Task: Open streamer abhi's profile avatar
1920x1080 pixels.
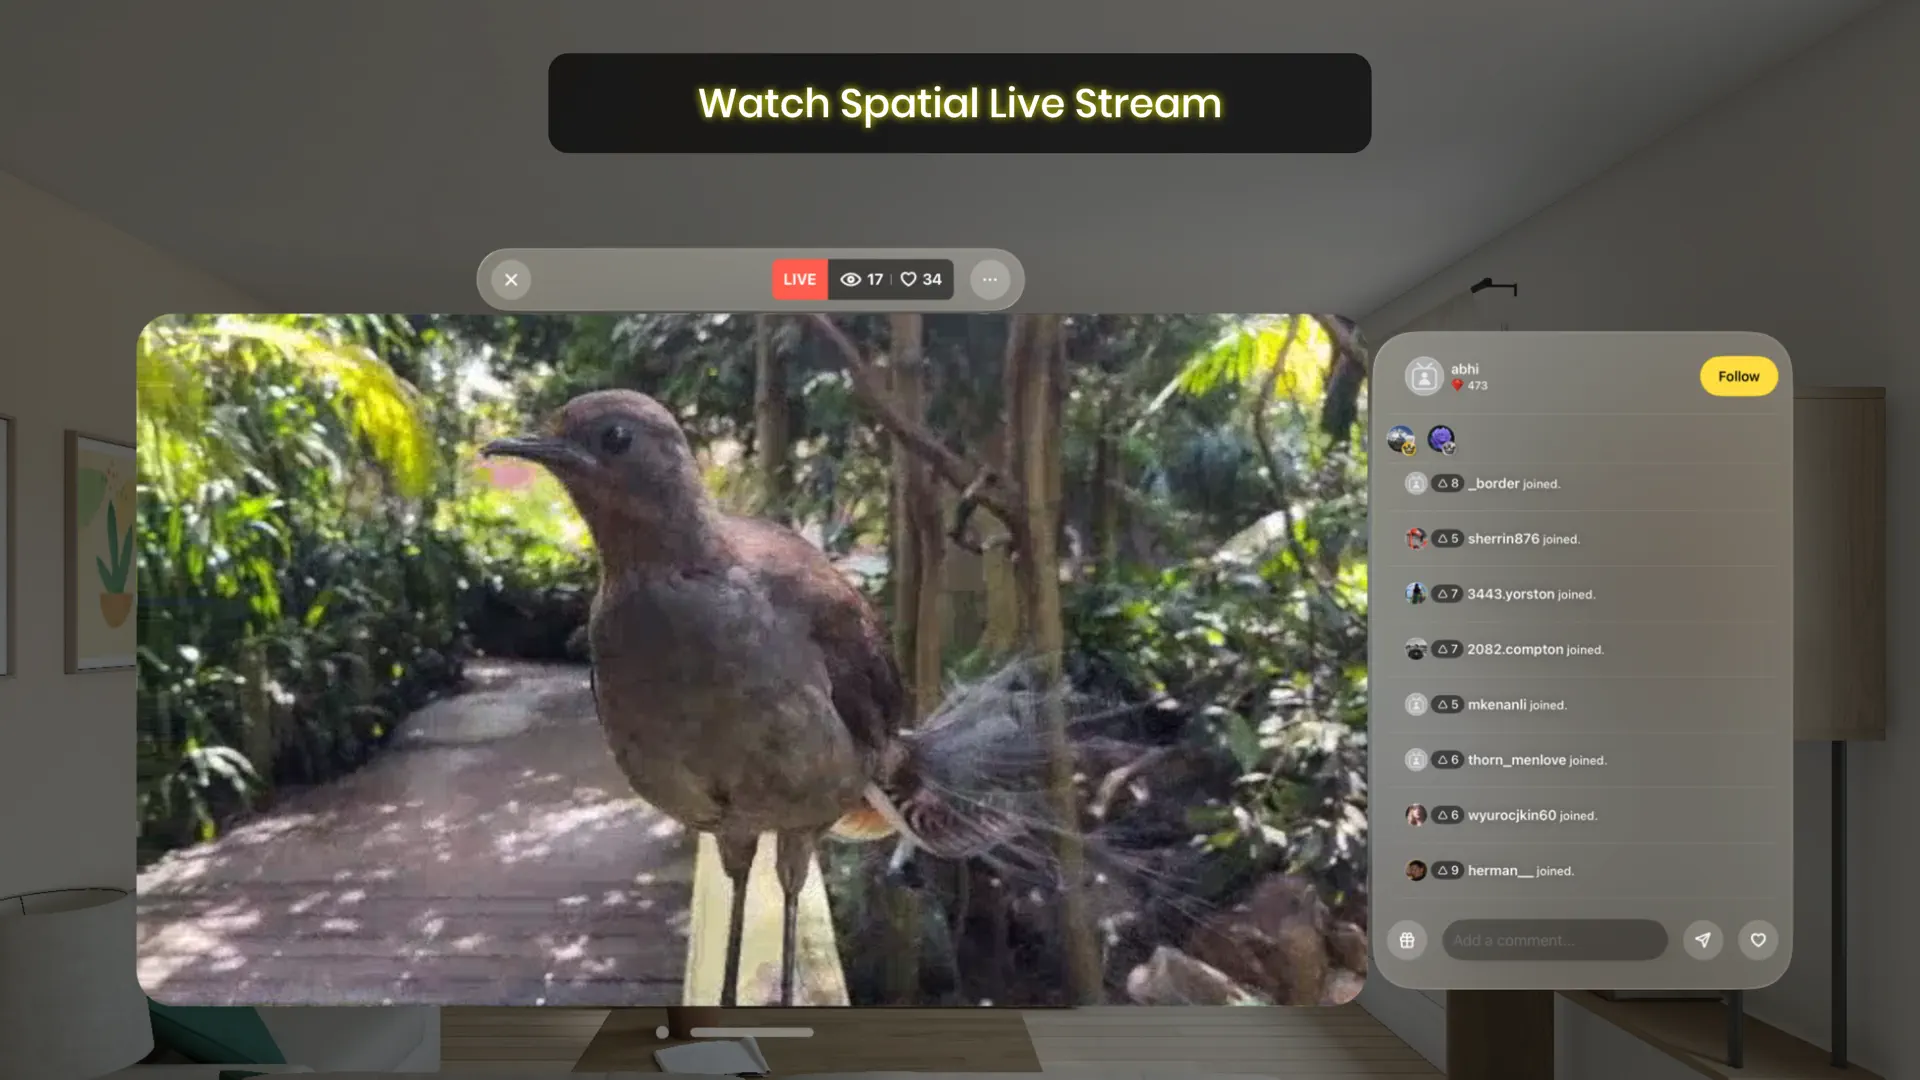Action: point(1423,376)
